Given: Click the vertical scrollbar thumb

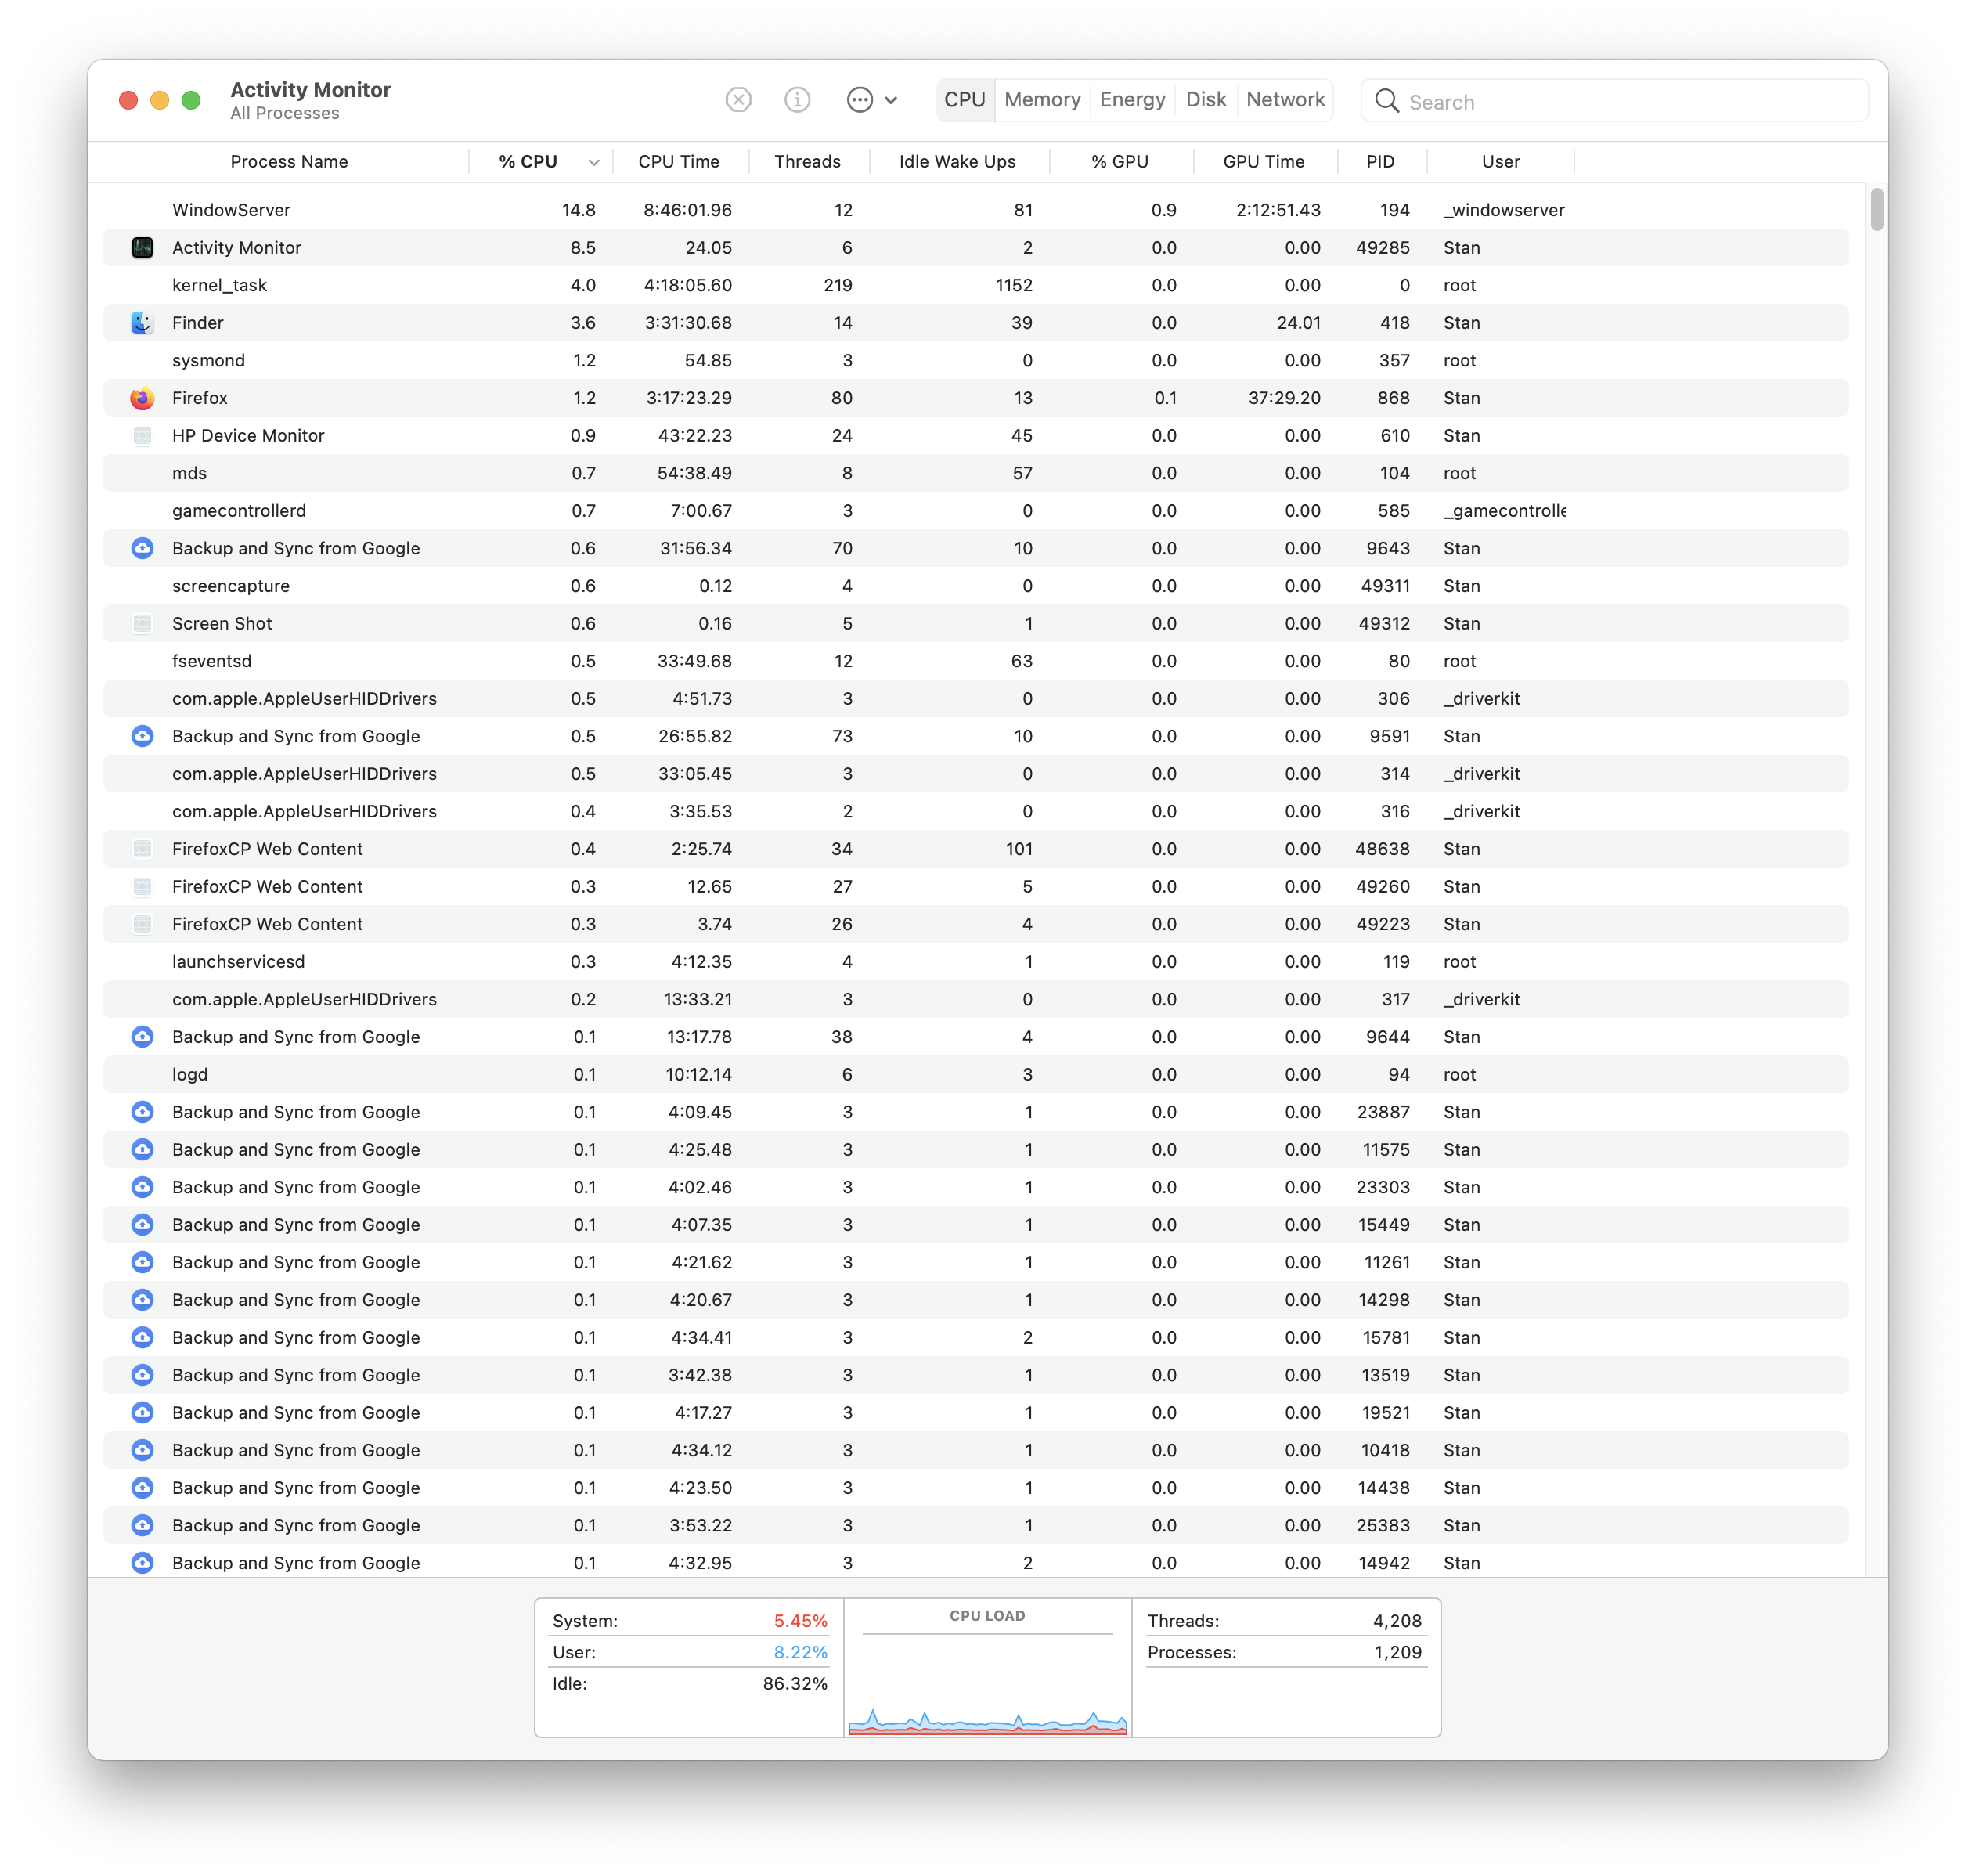Looking at the screenshot, I should (1876, 210).
